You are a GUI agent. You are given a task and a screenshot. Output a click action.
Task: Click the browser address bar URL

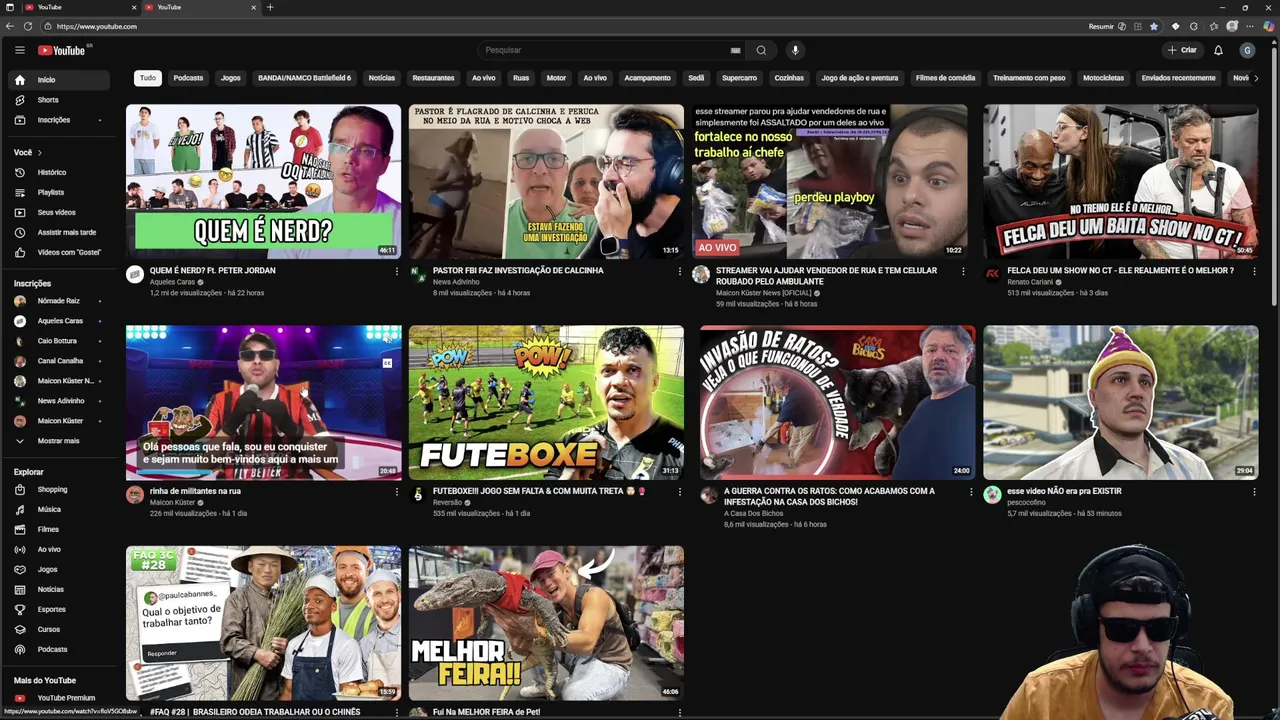coord(96,26)
